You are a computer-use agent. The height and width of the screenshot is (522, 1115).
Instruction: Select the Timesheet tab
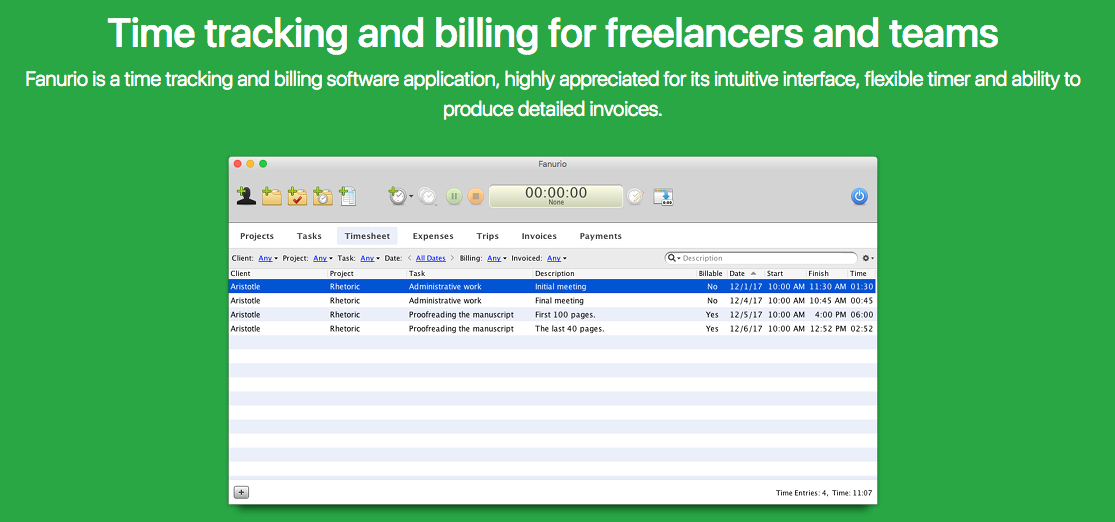[x=367, y=236]
